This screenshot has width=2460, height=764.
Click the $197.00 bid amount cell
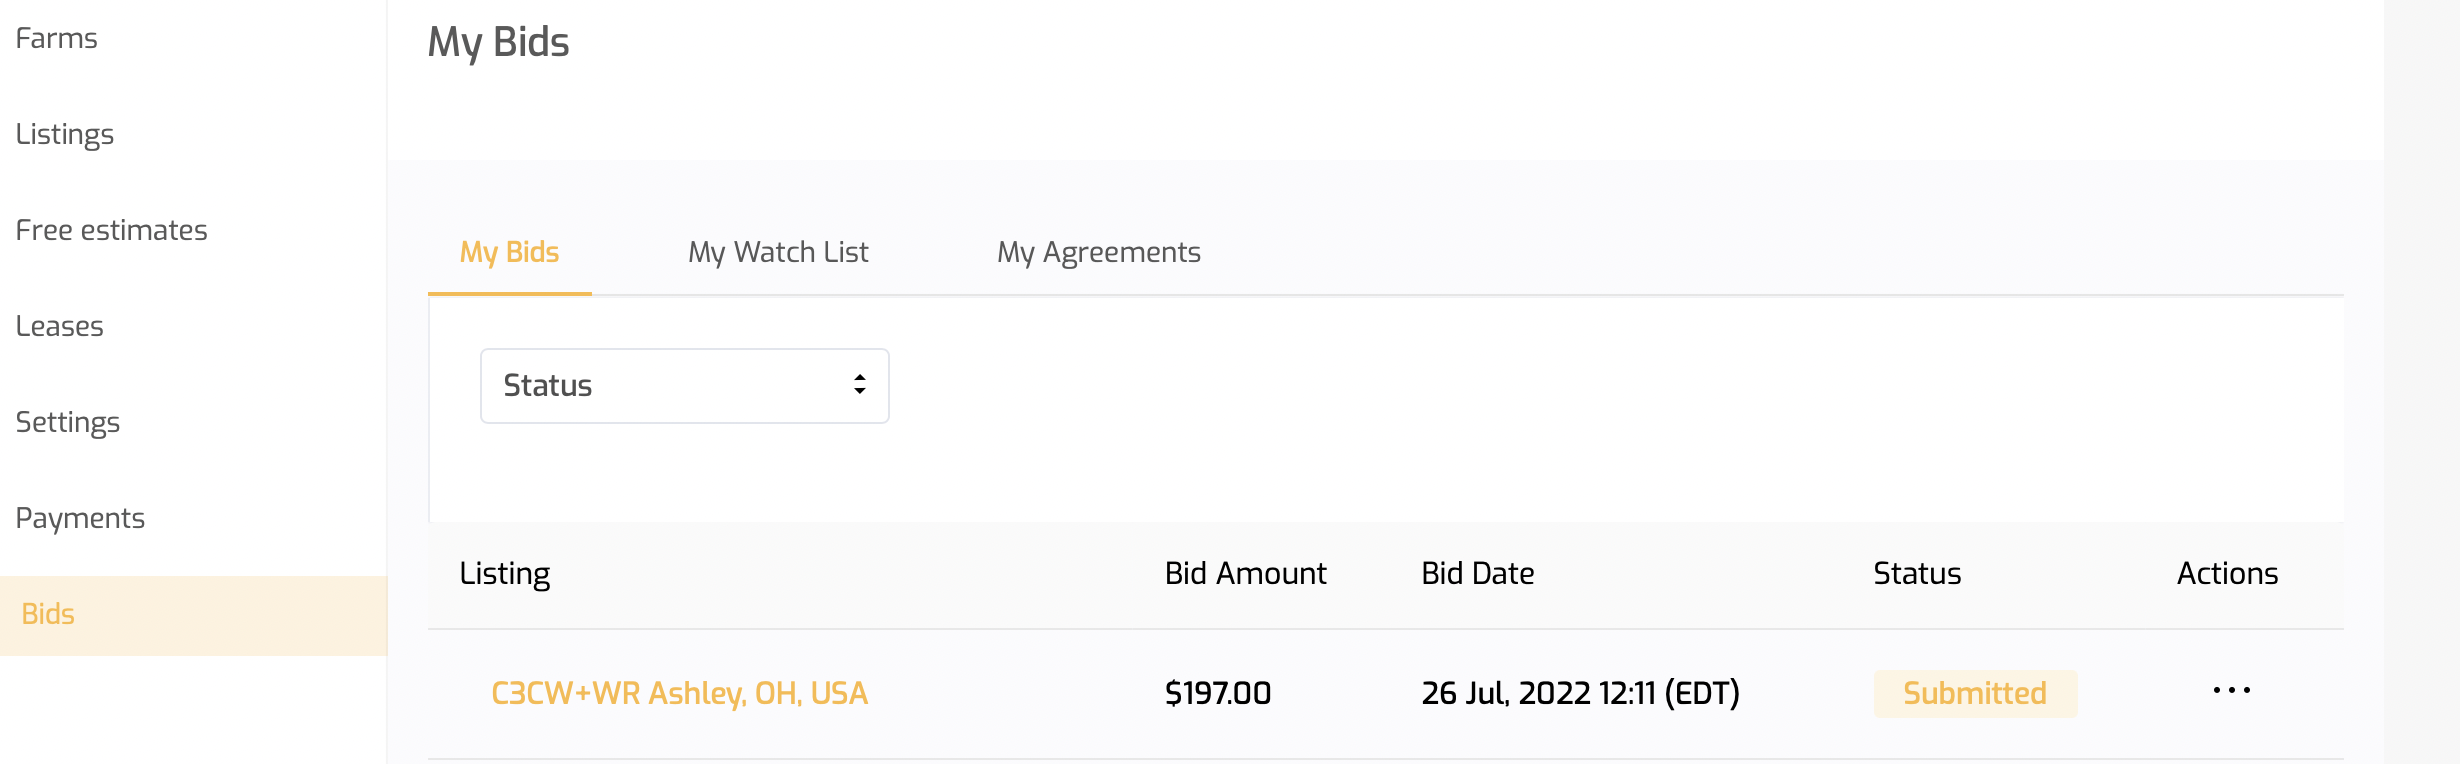pyautogui.click(x=1217, y=693)
